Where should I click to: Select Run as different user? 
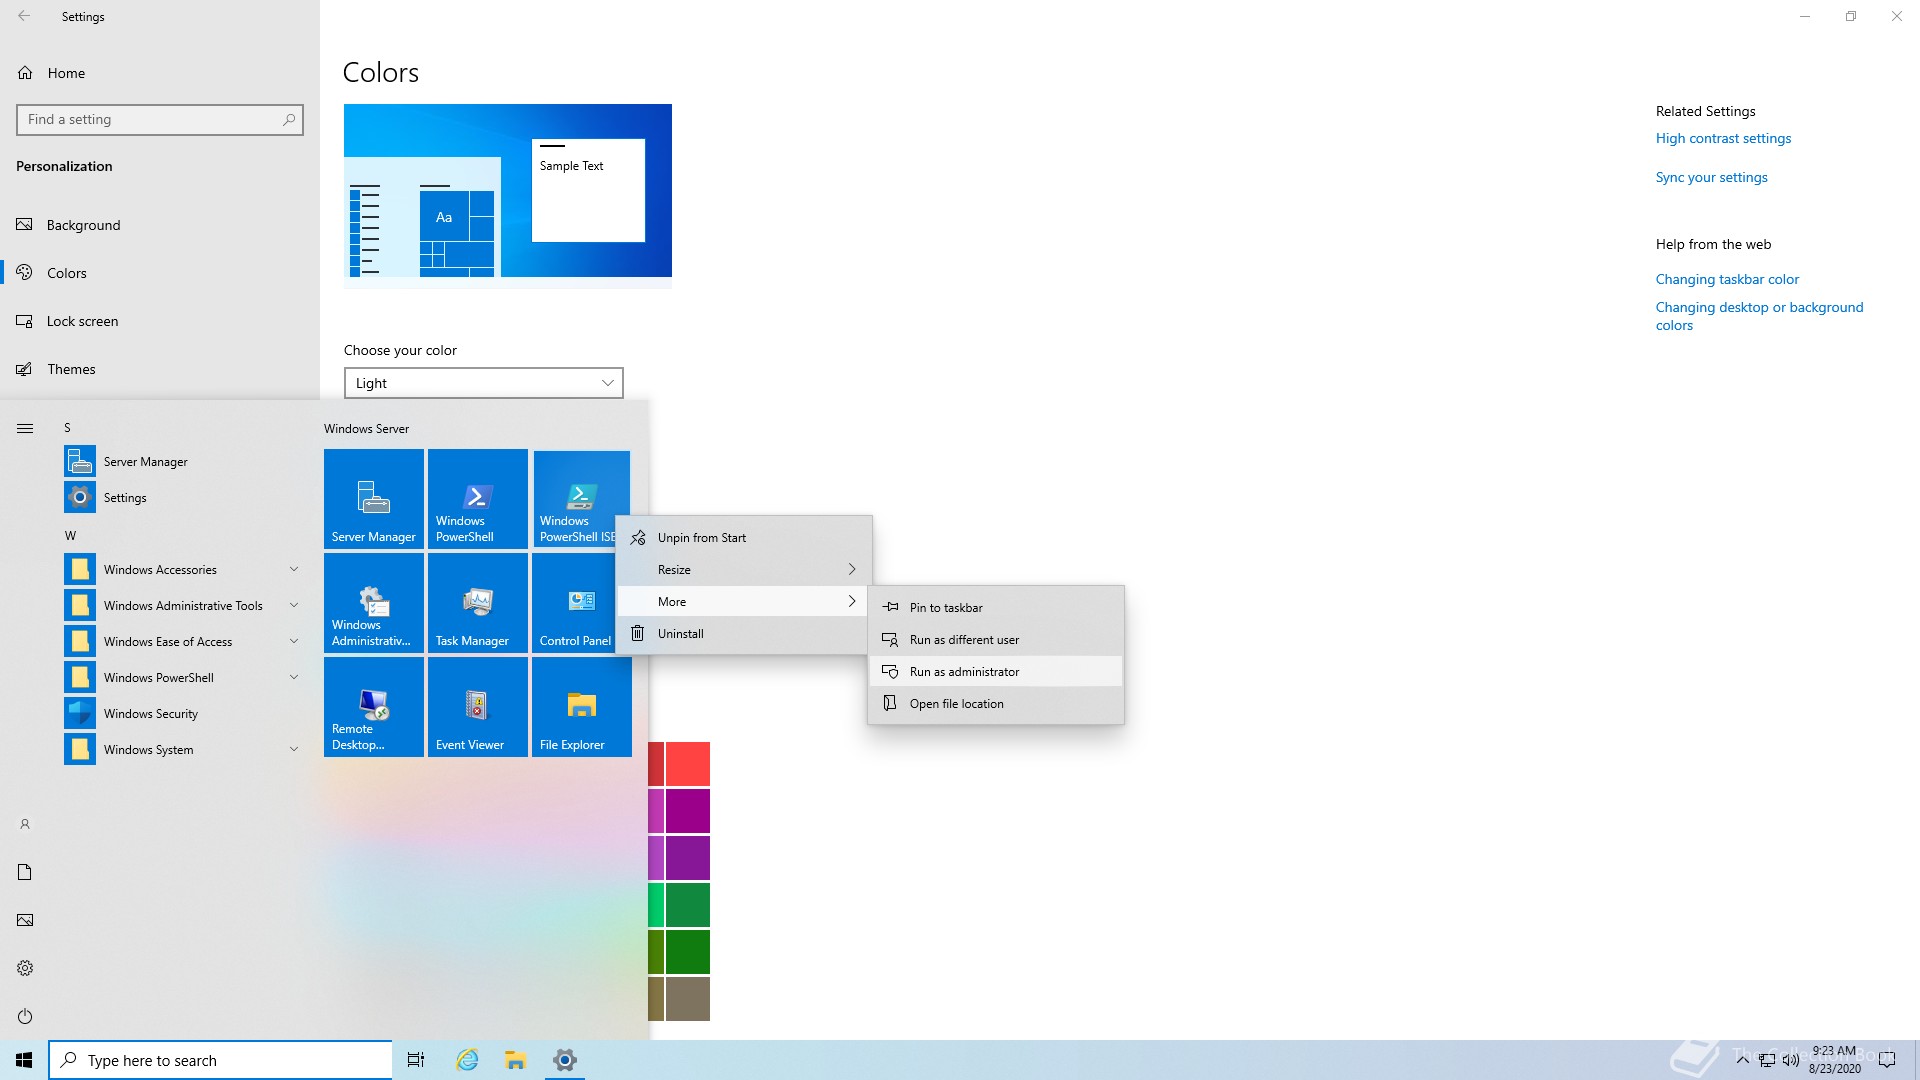coord(996,639)
